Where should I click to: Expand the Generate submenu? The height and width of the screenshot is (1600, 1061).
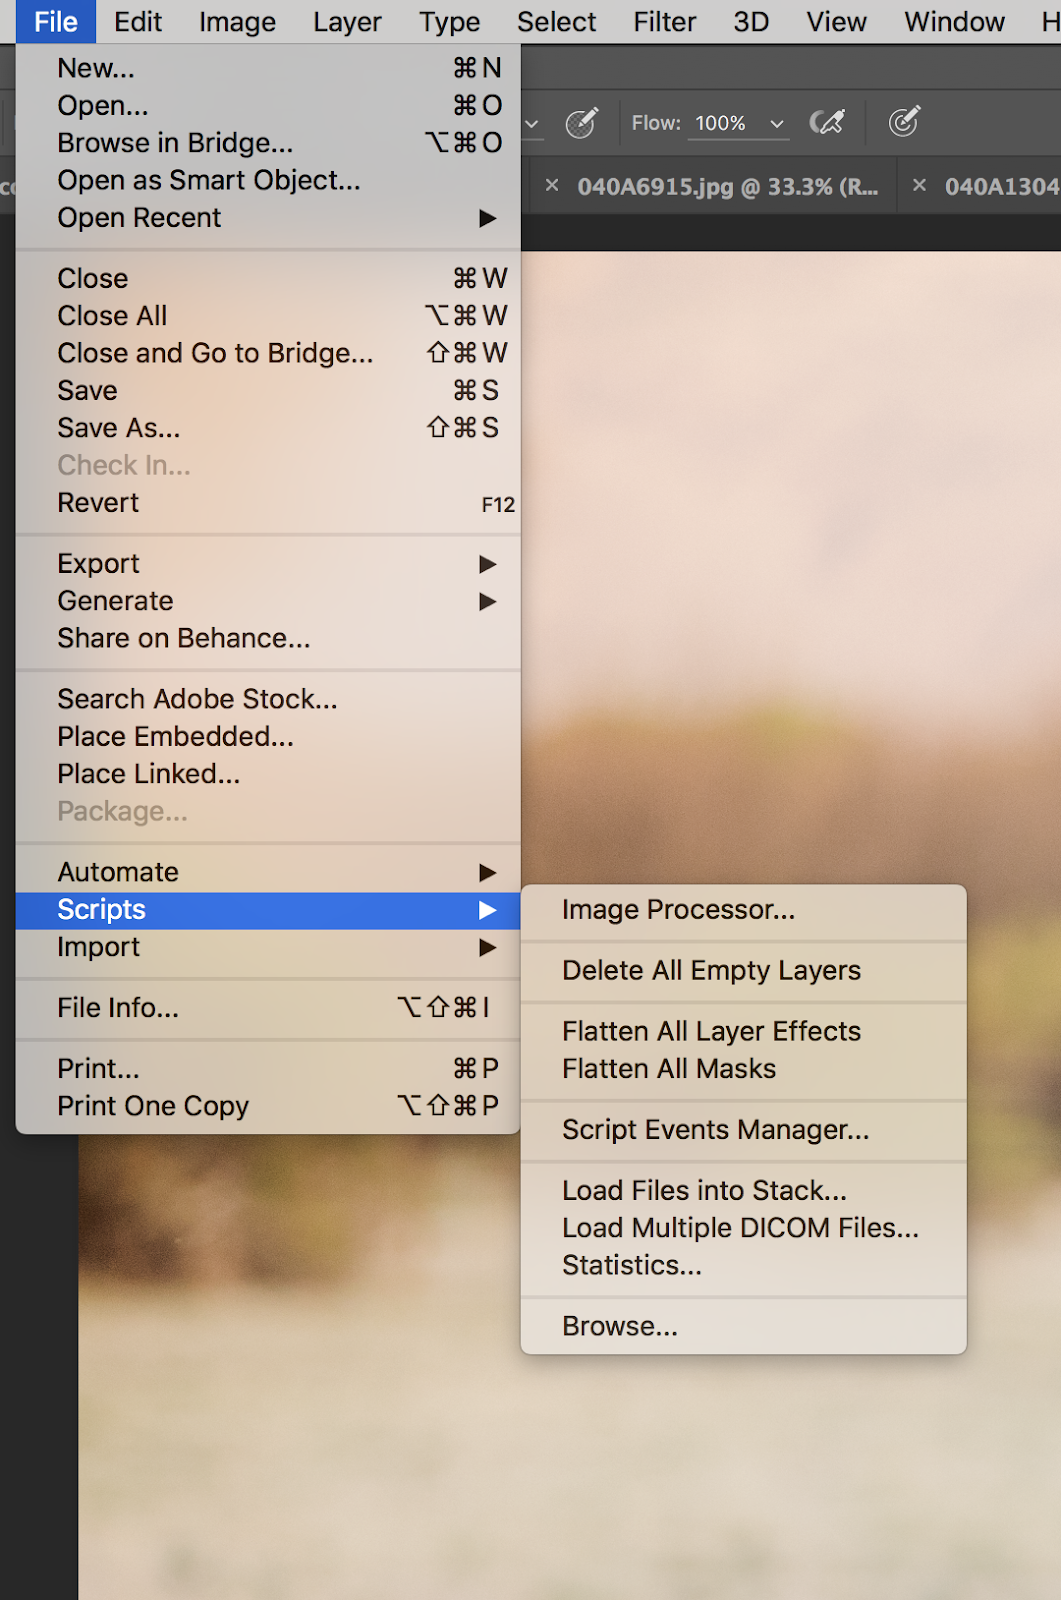point(268,601)
